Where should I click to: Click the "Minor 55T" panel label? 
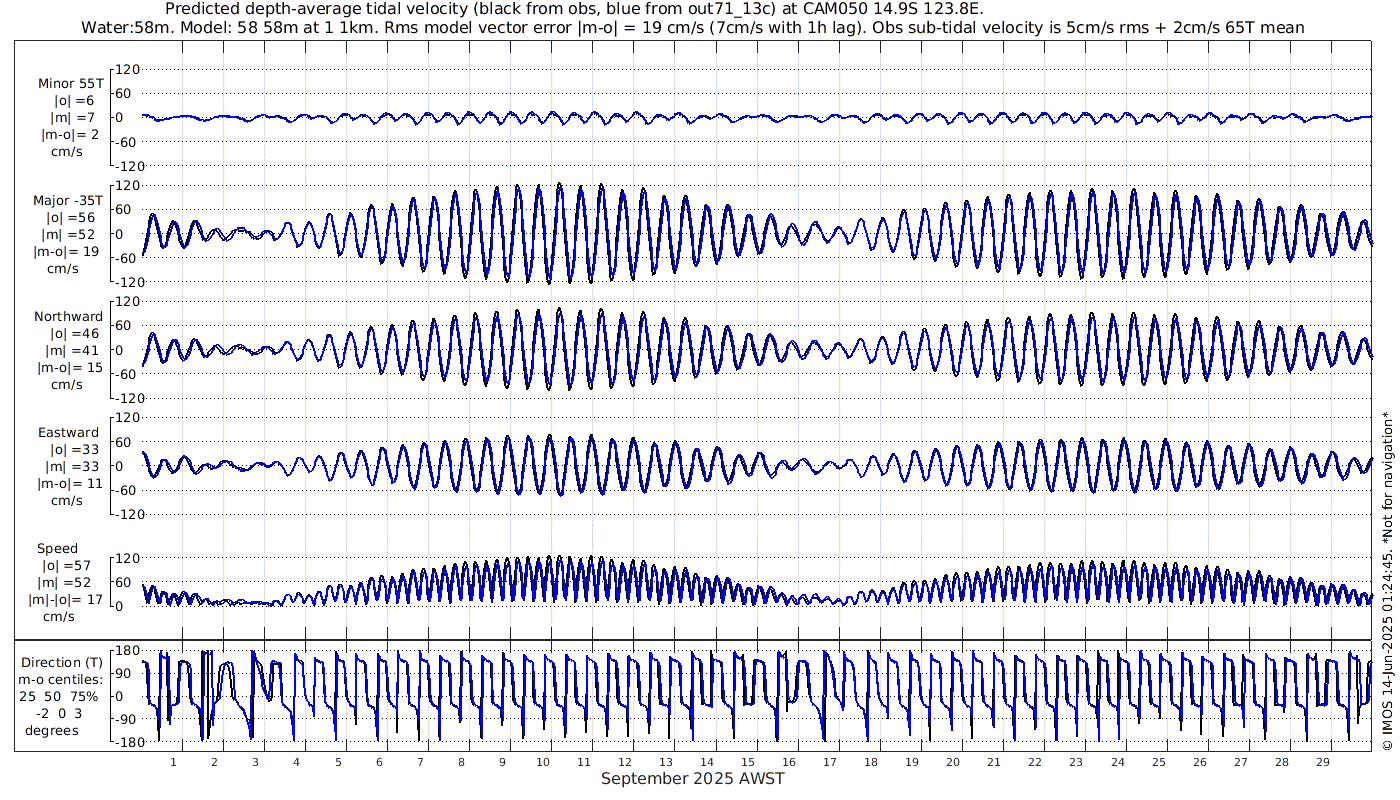click(70, 83)
